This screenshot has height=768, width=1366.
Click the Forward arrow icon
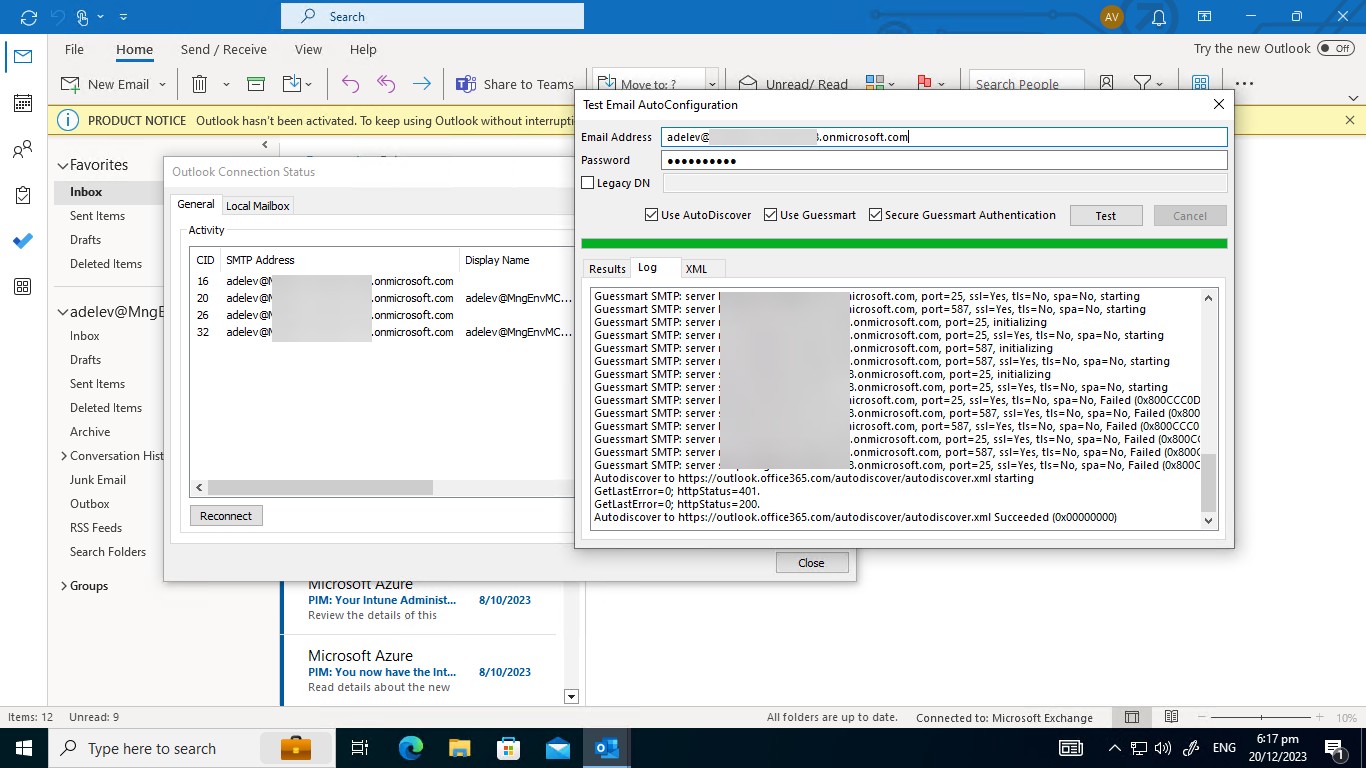(x=422, y=84)
